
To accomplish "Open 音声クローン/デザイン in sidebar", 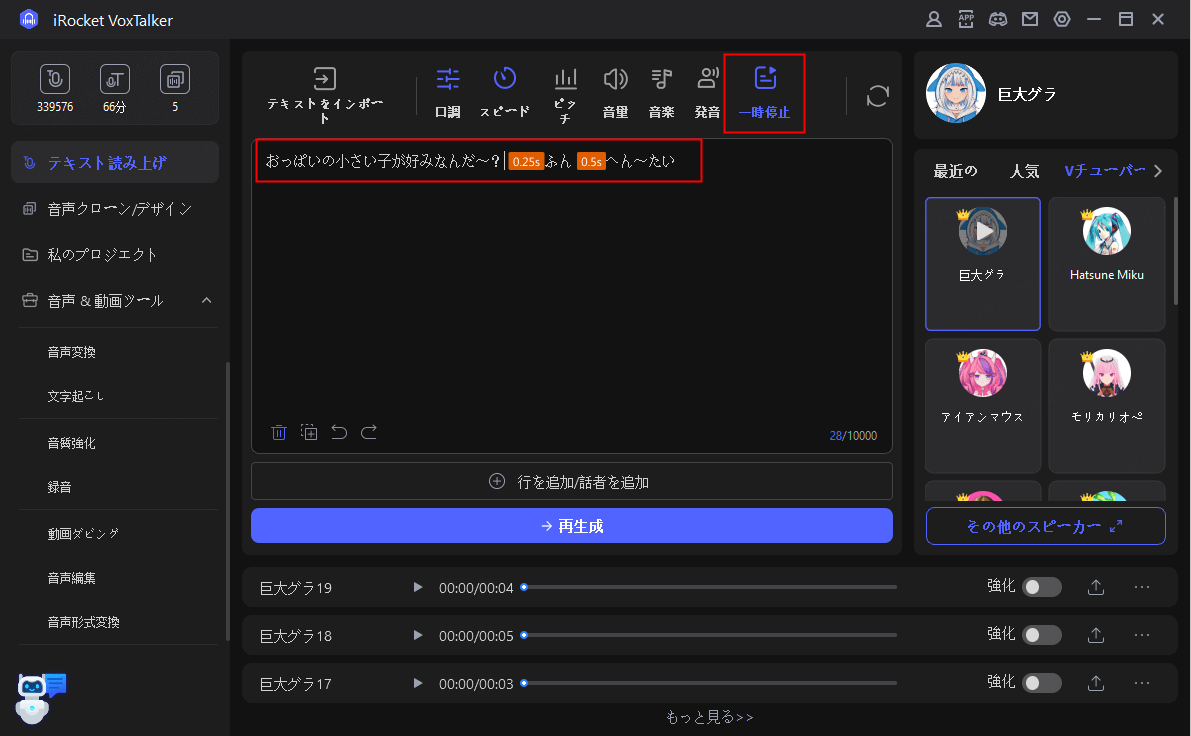I will [115, 209].
